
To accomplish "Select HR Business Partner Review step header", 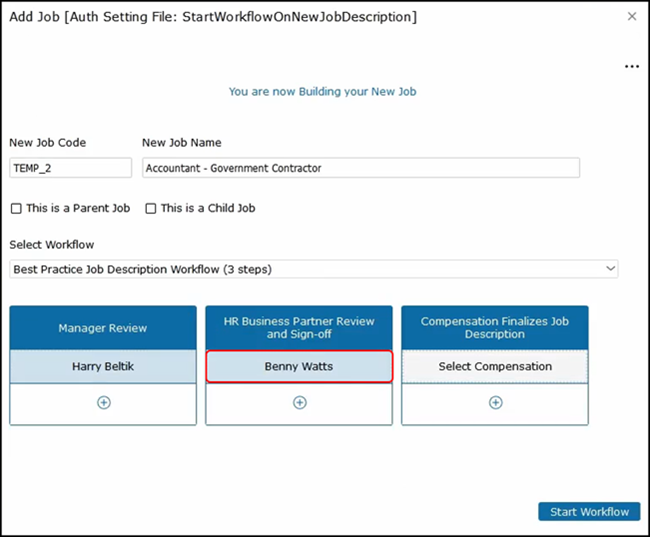I will point(299,328).
